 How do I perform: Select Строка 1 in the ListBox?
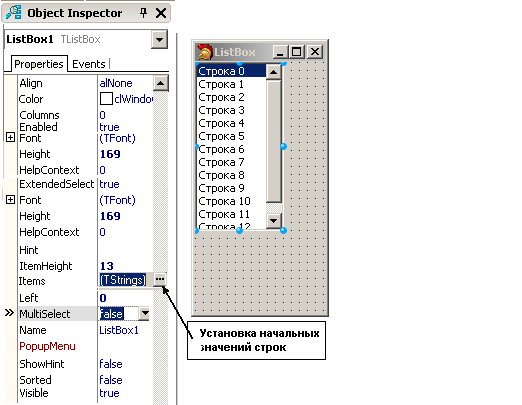tap(232, 84)
